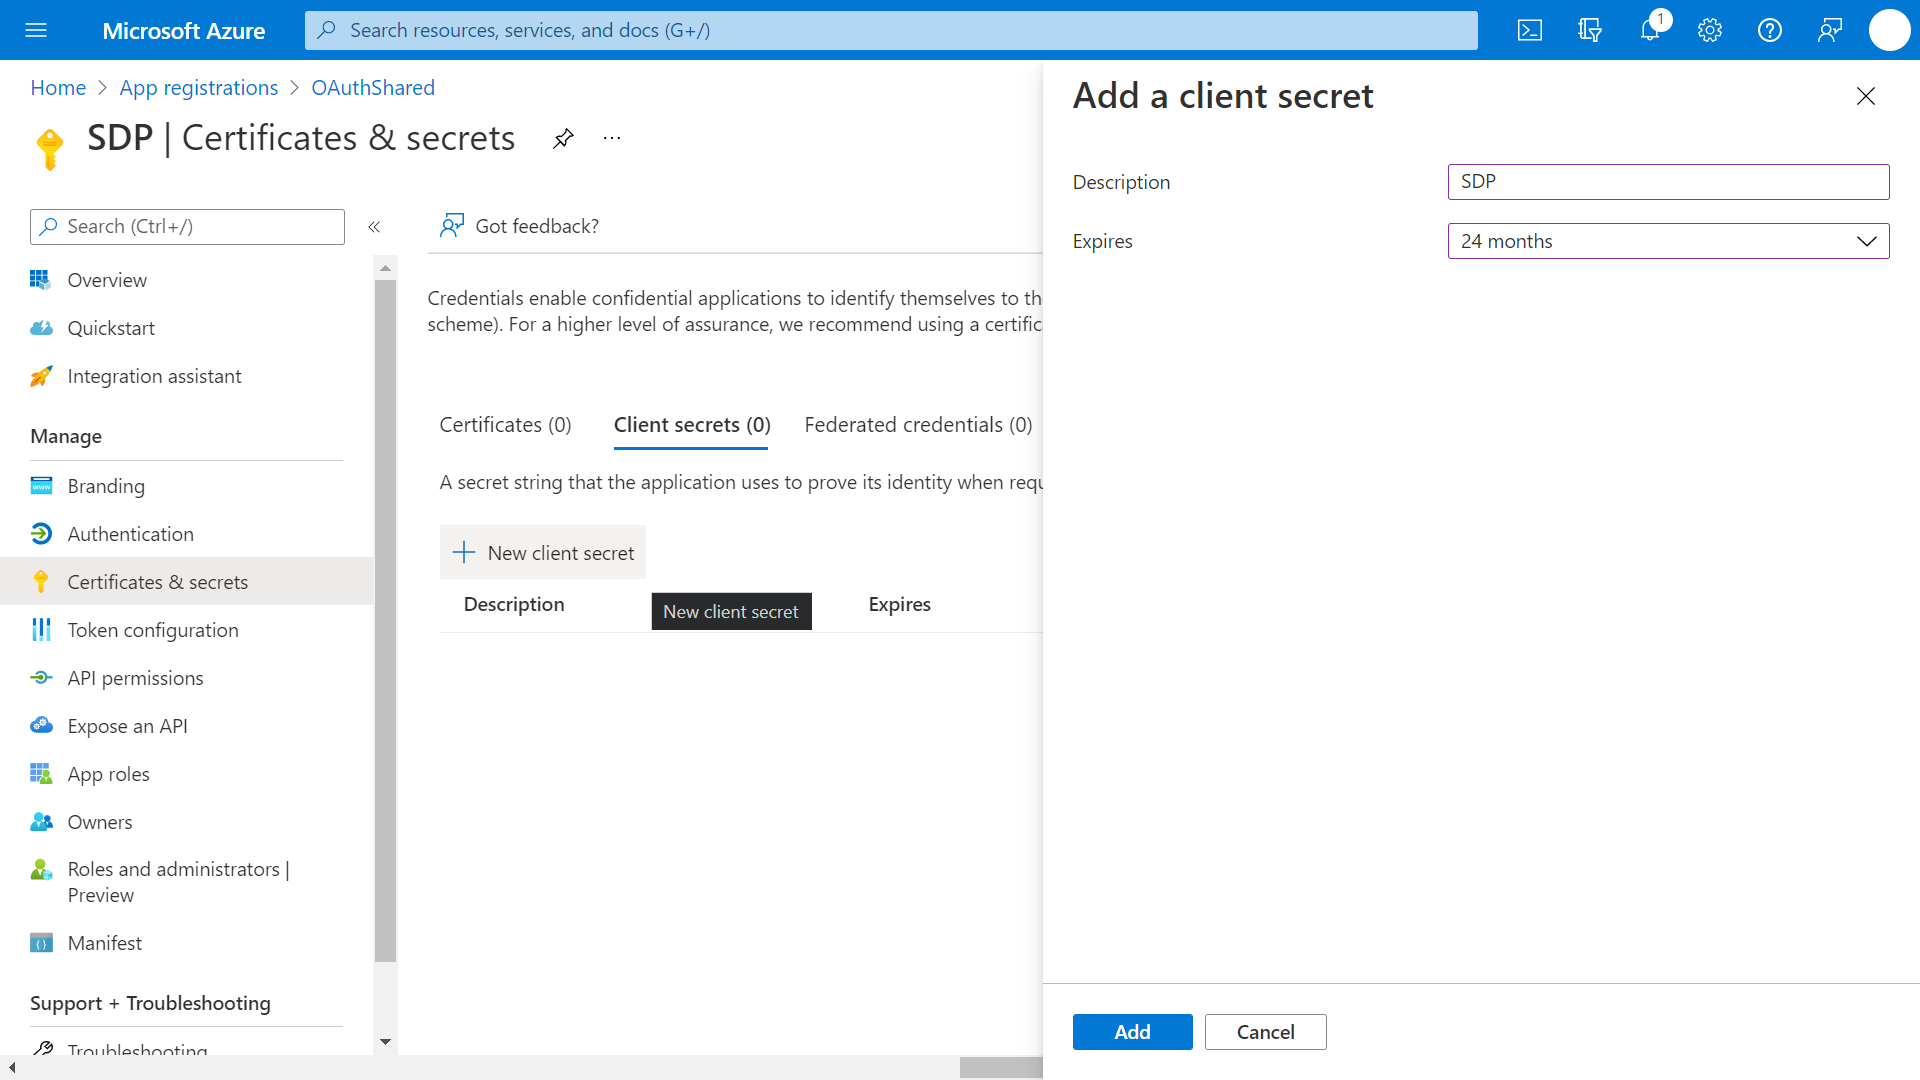Expand the Expires dropdown
The image size is (1920, 1080).
(1668, 241)
